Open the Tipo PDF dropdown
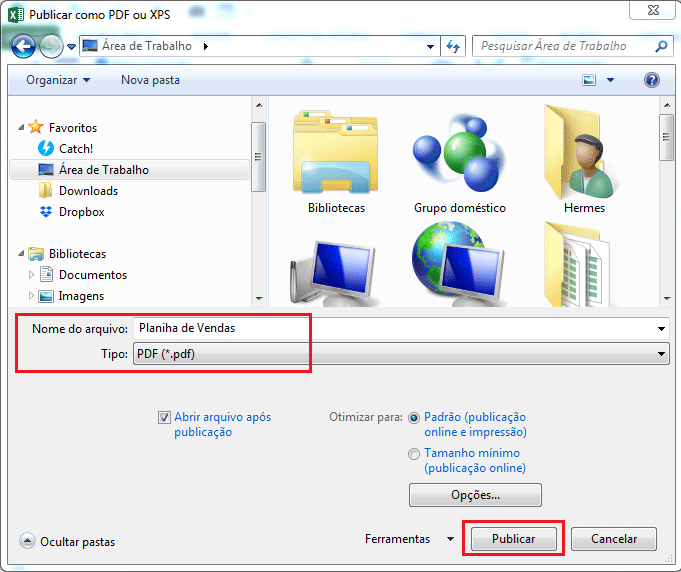The width and height of the screenshot is (681, 572). pos(400,354)
